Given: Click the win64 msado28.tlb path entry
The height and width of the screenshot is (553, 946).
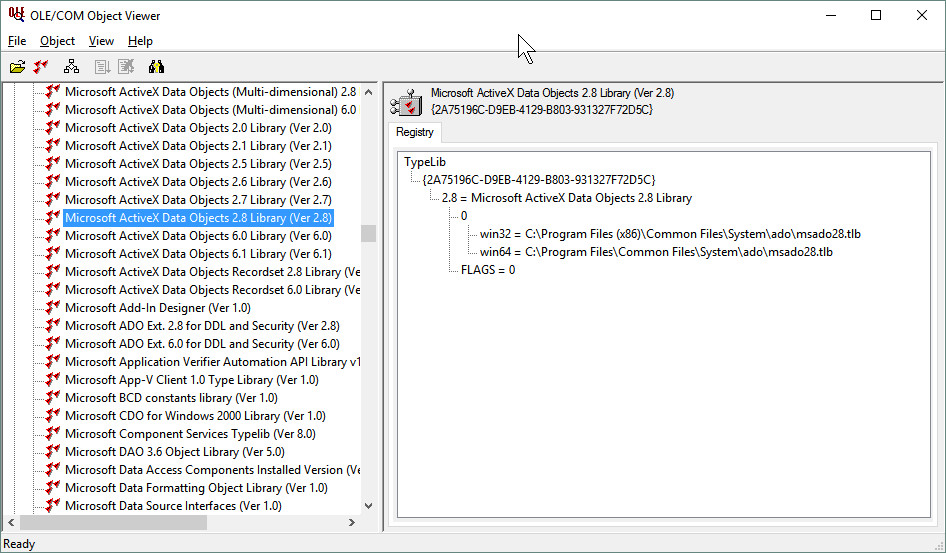Looking at the screenshot, I should tap(656, 252).
